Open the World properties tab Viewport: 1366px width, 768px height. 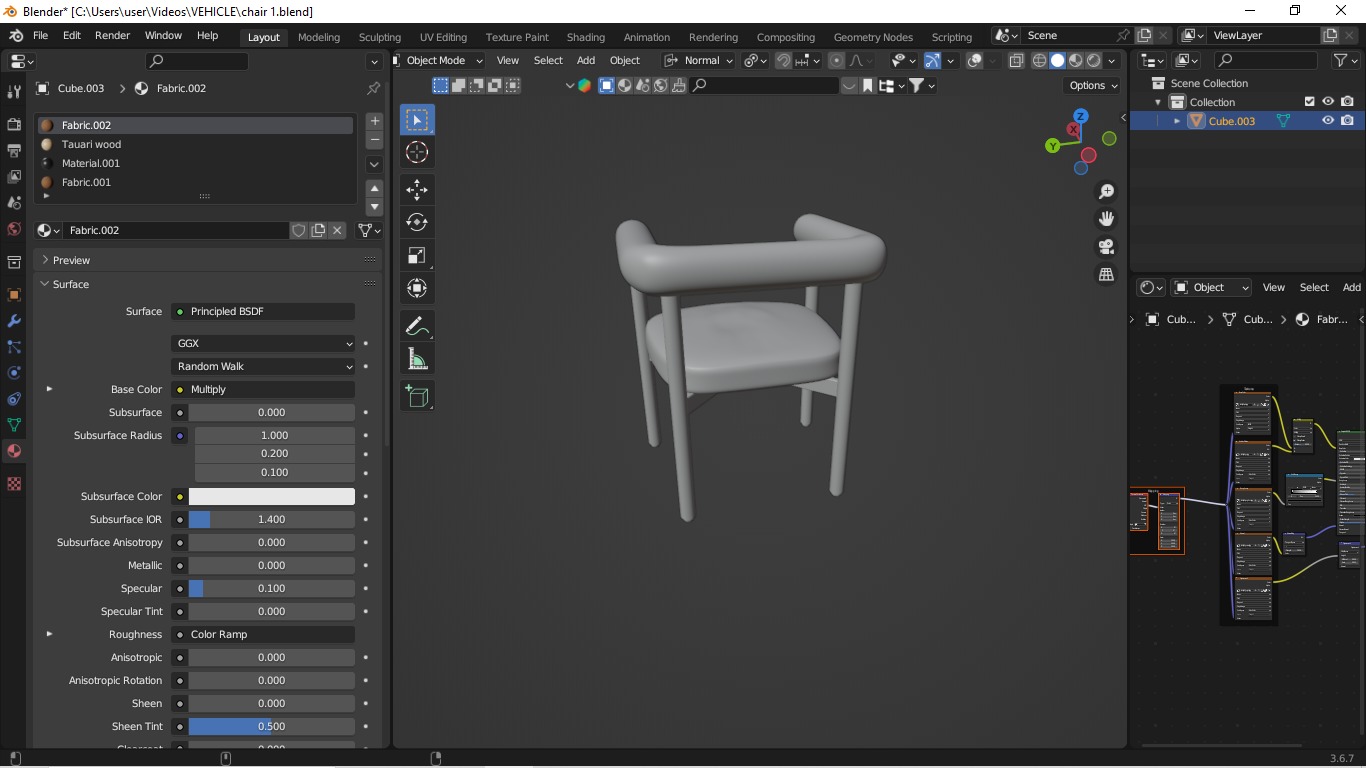point(14,229)
